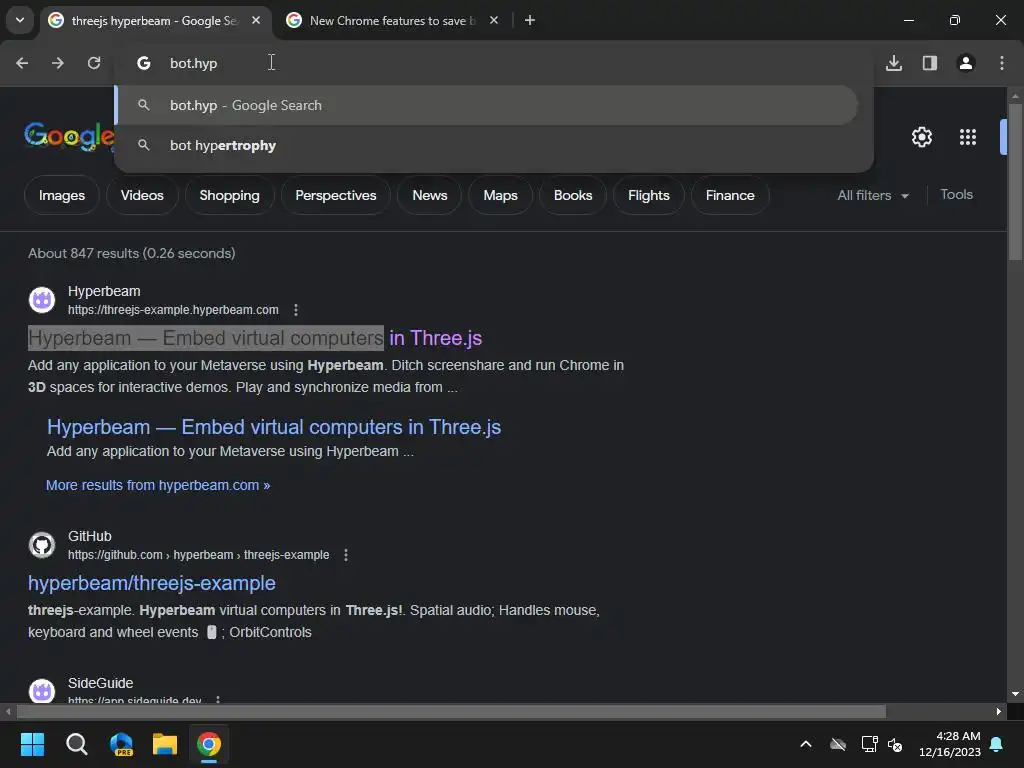Click the Google logo
The height and width of the screenshot is (768, 1024).
pyautogui.click(x=69, y=136)
